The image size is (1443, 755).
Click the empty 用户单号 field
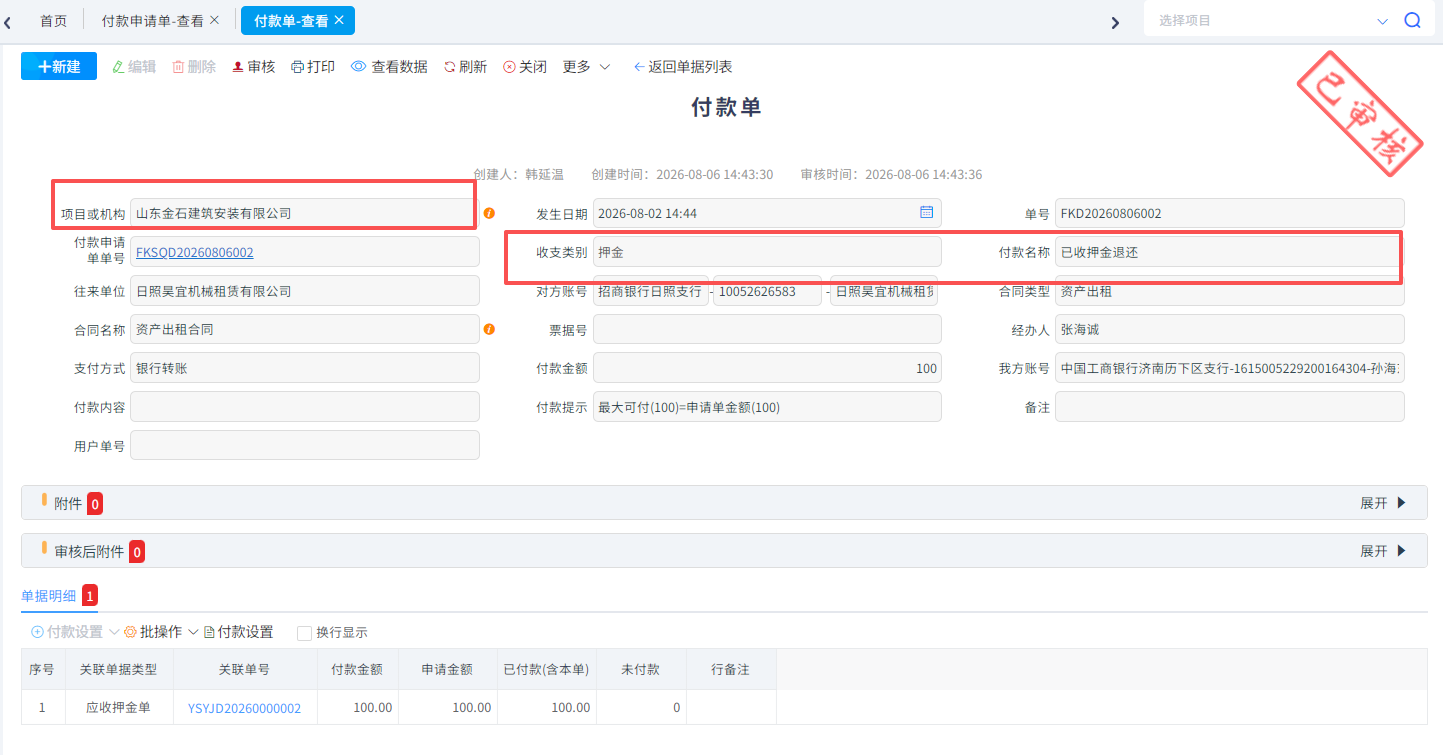tap(305, 445)
